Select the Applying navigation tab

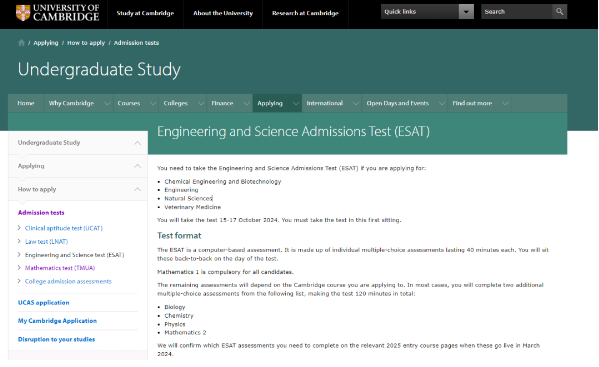(270, 103)
